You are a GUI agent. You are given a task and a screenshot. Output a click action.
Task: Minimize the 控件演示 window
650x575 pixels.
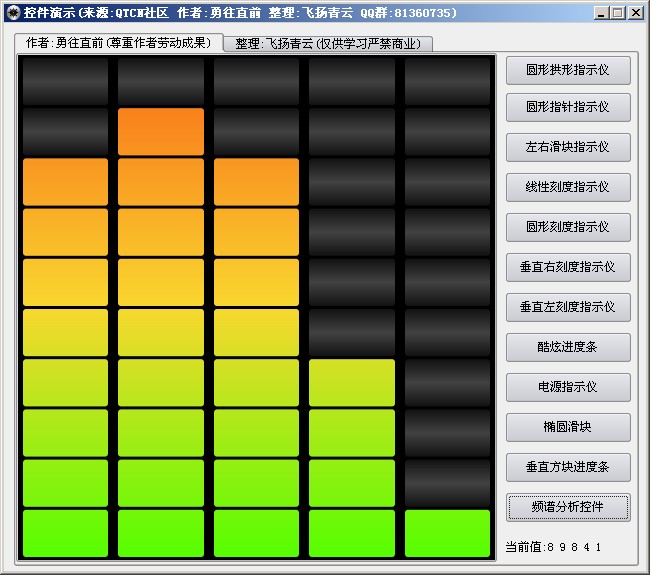point(601,13)
